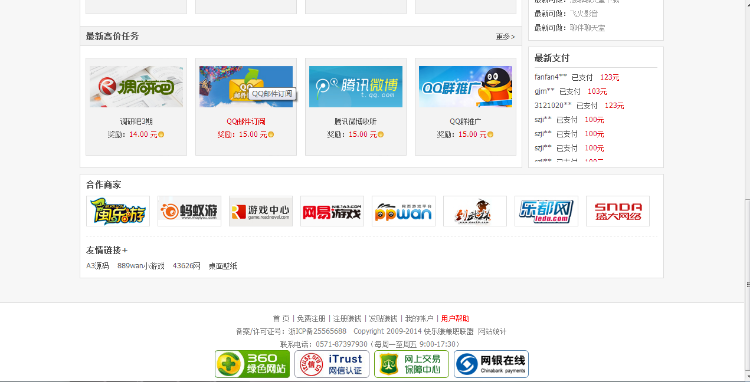Open the 网易游戏 partner logo
Screen dimensions: 750x382
(332, 211)
